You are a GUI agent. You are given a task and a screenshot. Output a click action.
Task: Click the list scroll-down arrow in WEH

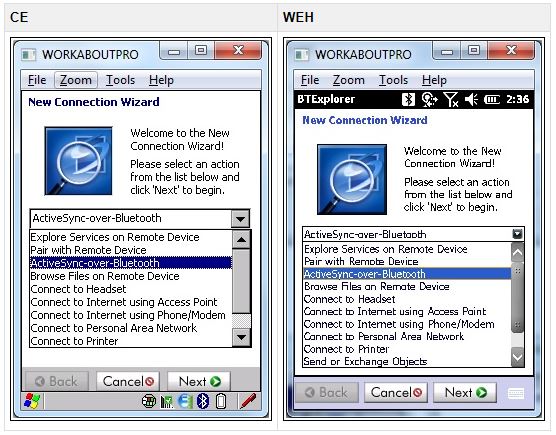(518, 357)
